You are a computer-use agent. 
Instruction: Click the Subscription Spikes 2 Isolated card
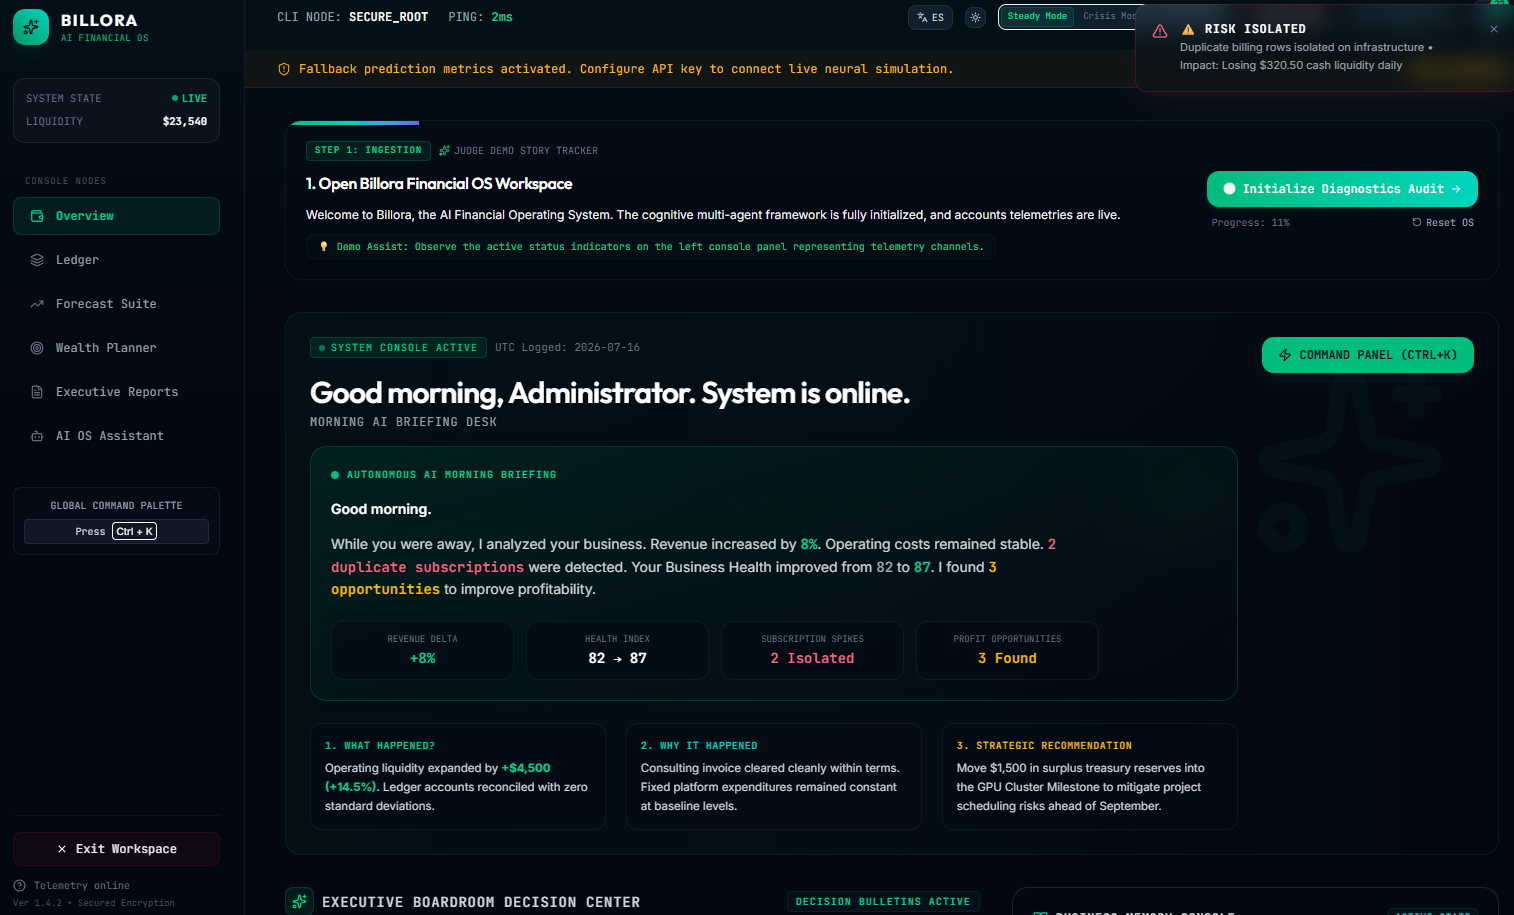[812, 650]
